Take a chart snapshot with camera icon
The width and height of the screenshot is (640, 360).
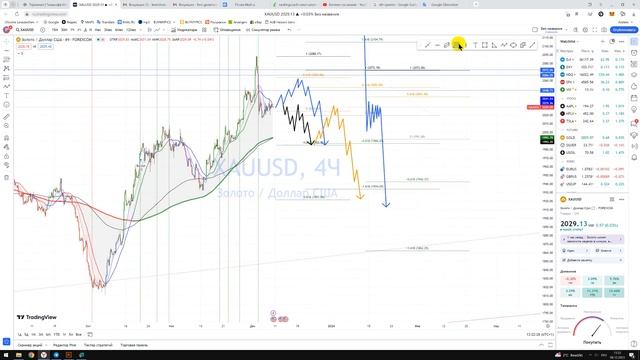604,30
